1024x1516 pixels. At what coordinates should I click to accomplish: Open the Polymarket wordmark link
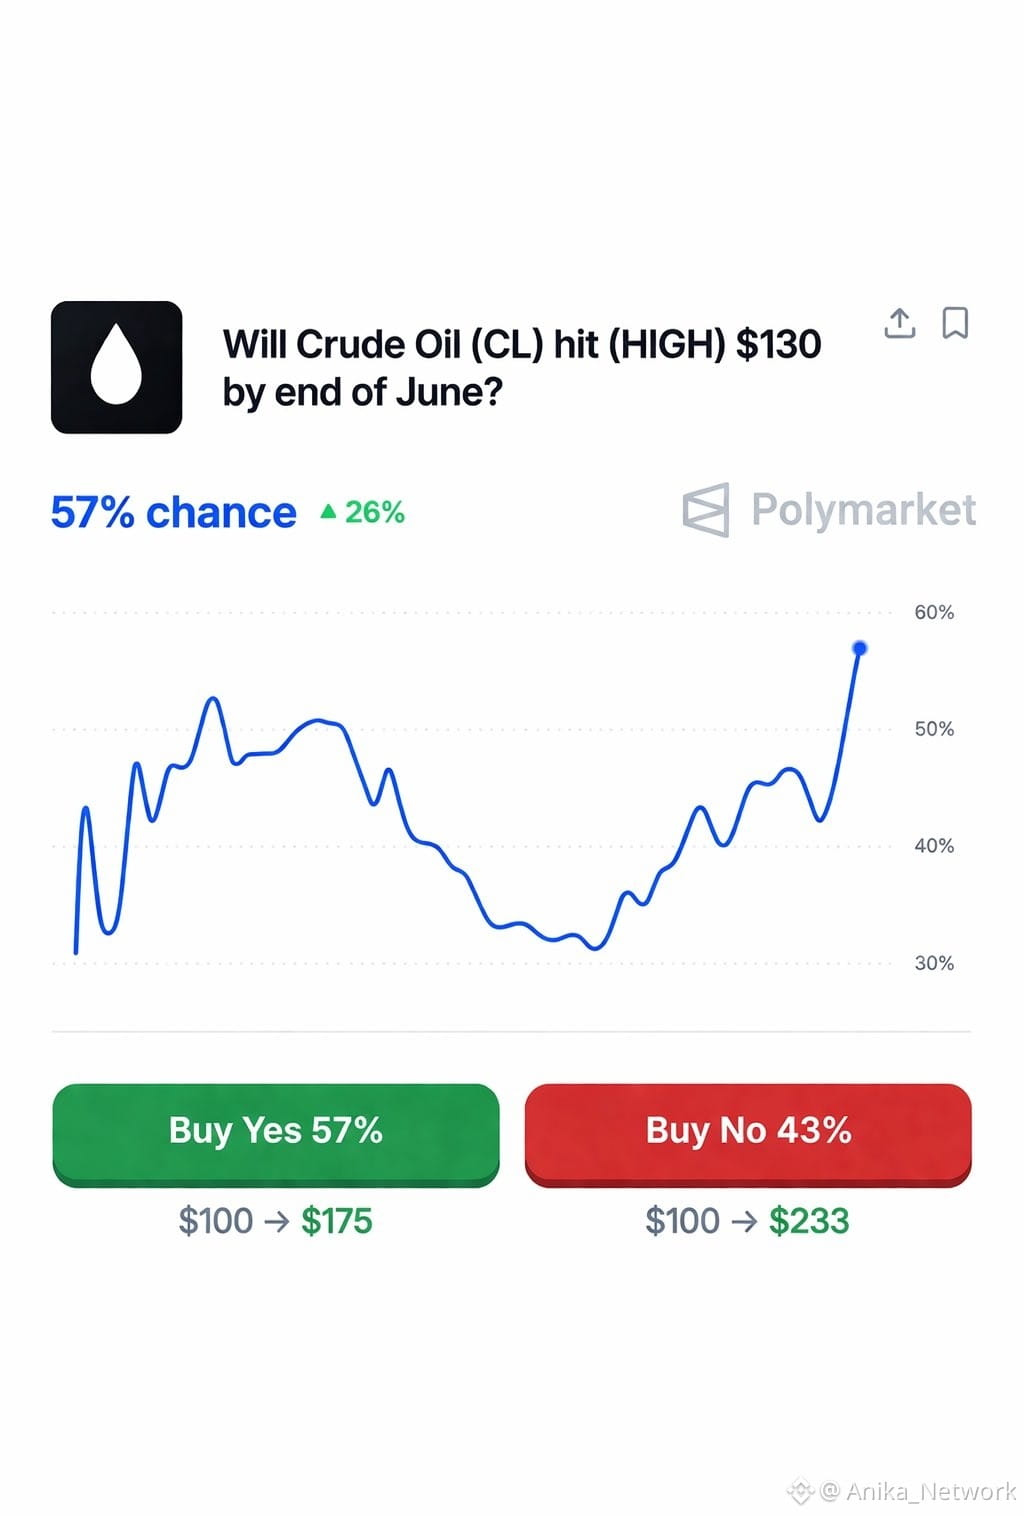[x=863, y=510]
